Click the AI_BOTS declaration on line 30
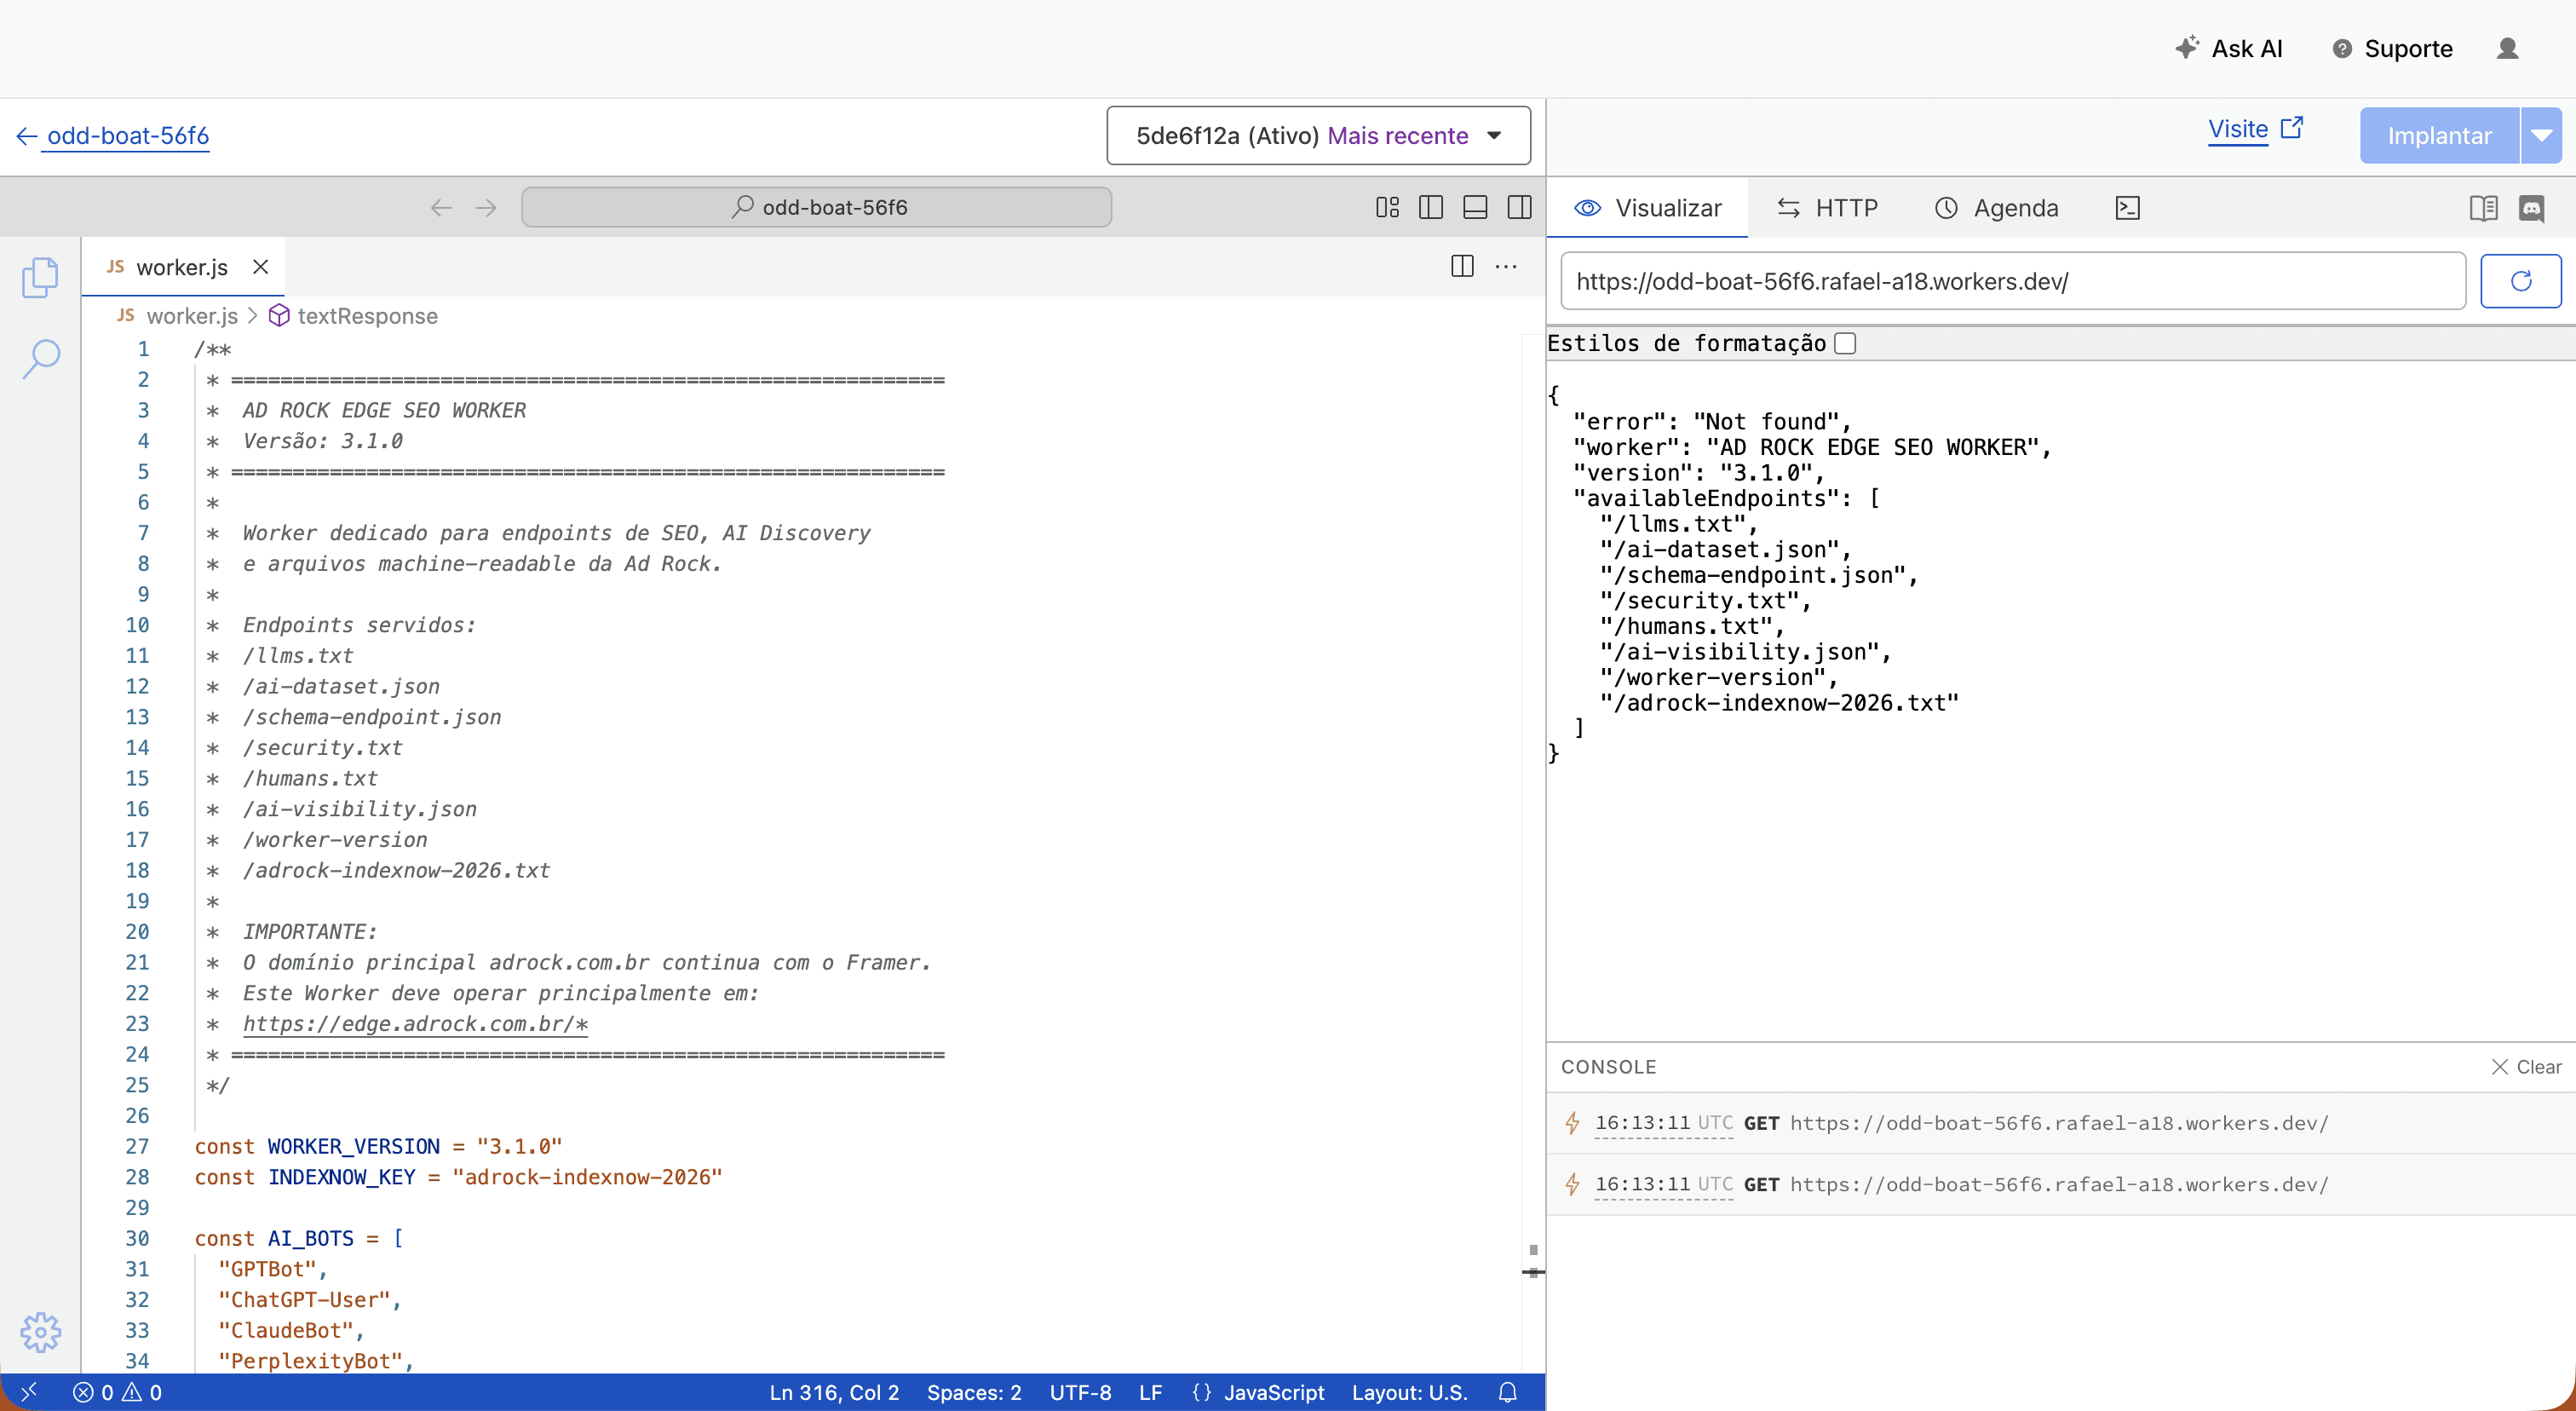Viewport: 2576px width, 1411px height. [x=310, y=1238]
